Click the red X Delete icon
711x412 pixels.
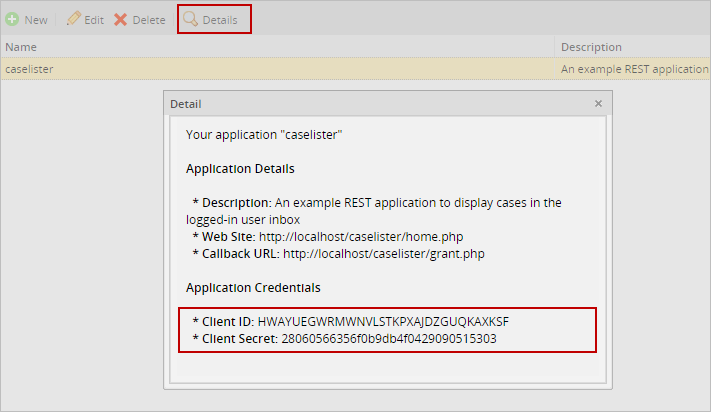point(121,19)
